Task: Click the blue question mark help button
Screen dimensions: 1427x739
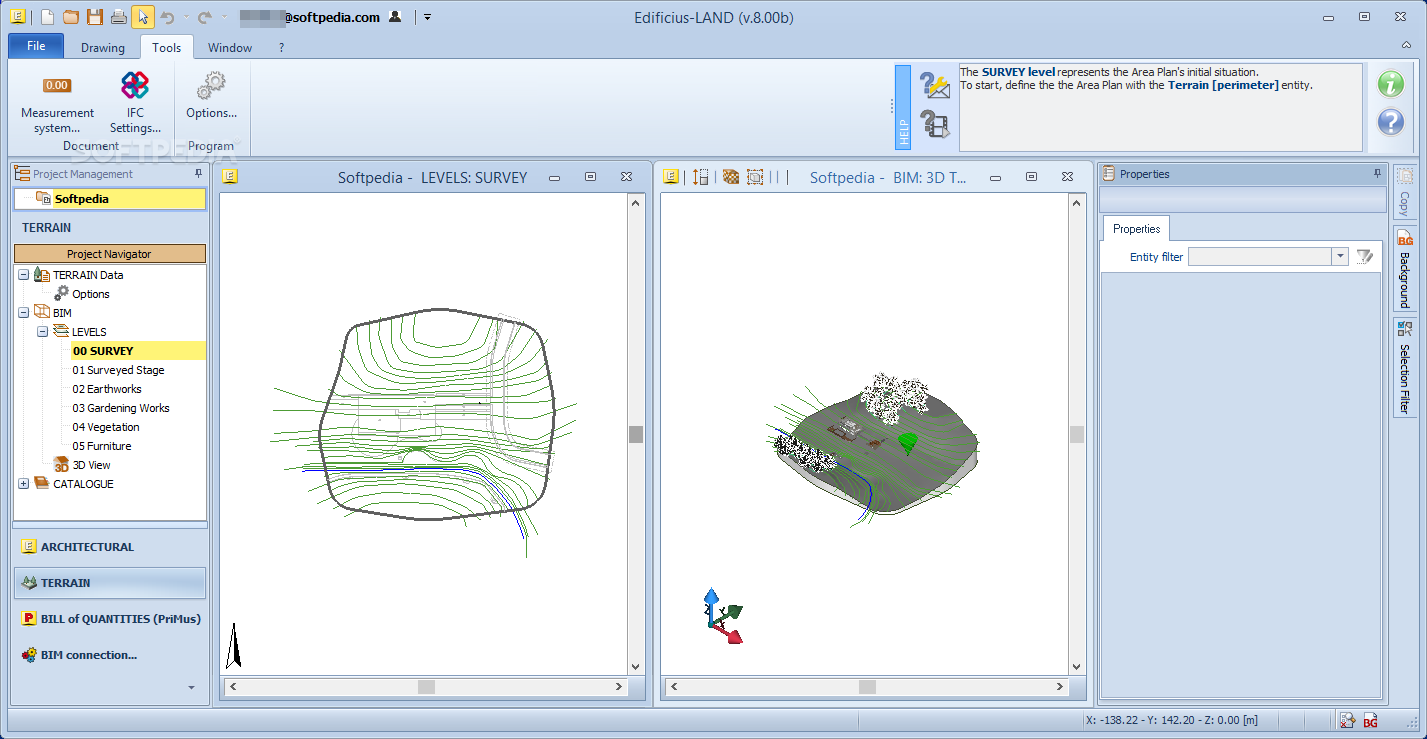Action: tap(1391, 122)
